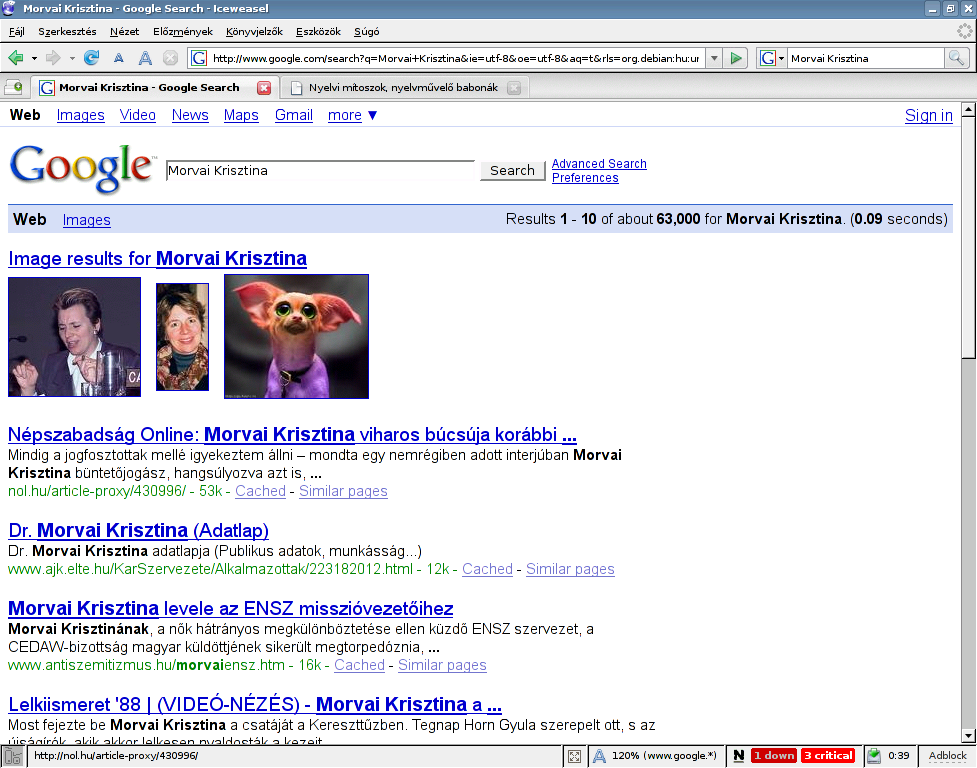The height and width of the screenshot is (768, 977).
Task: Open the Advanced Search link
Action: [x=599, y=164]
